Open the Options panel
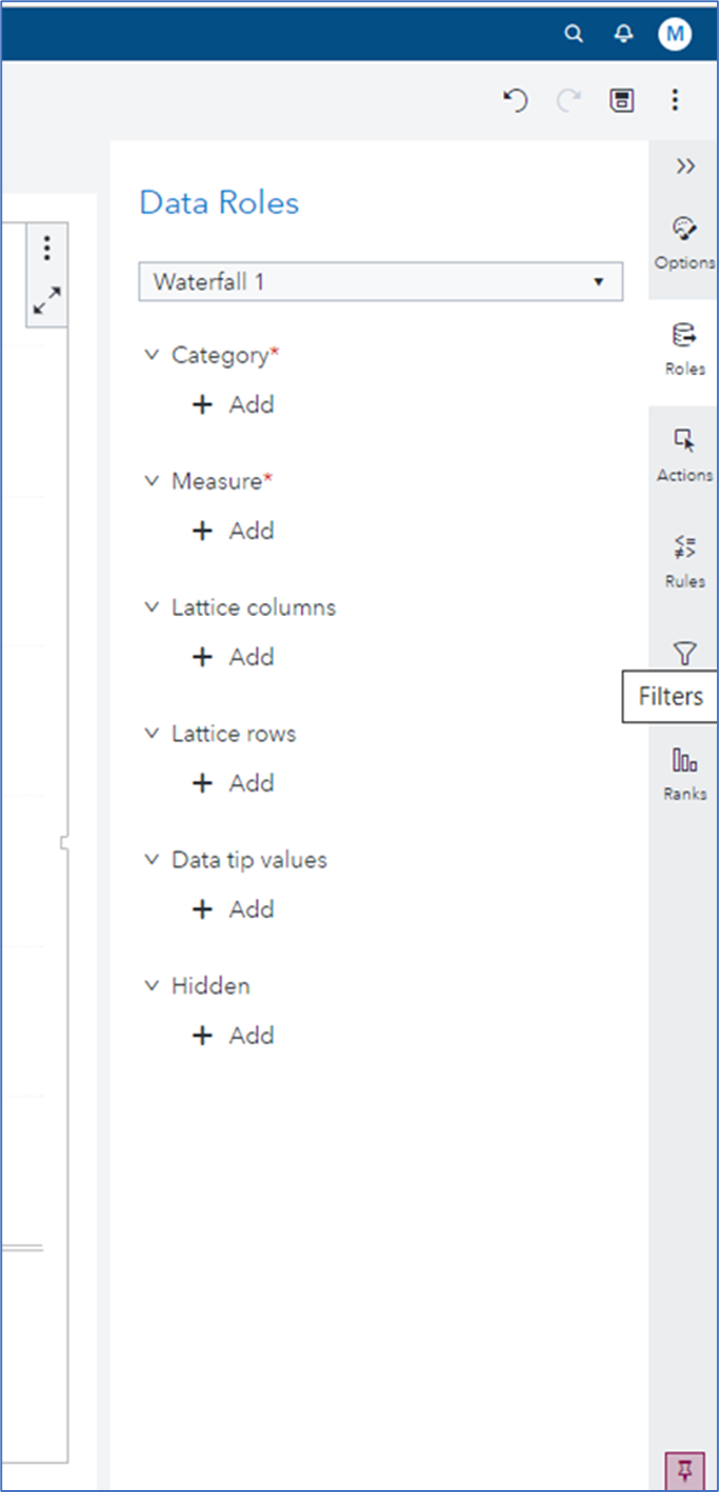Viewport: 719px width, 1492px height. pyautogui.click(x=684, y=240)
